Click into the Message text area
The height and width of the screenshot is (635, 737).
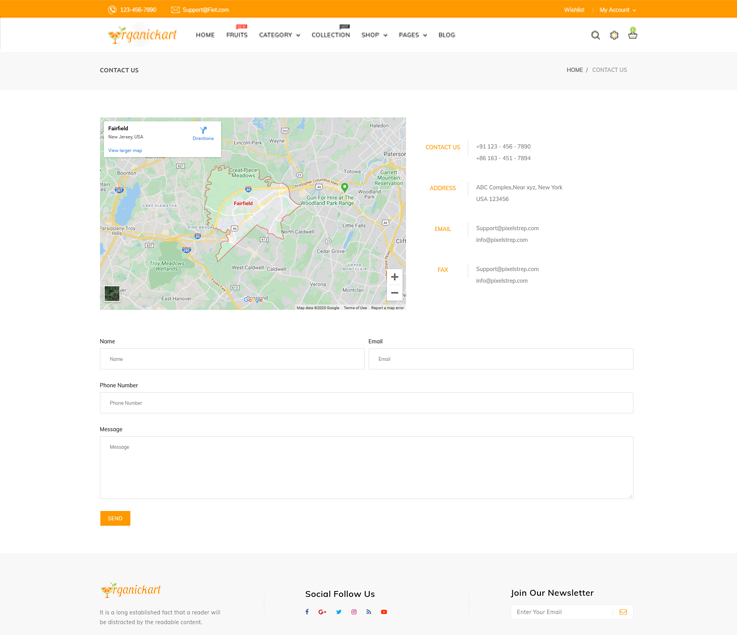click(366, 467)
